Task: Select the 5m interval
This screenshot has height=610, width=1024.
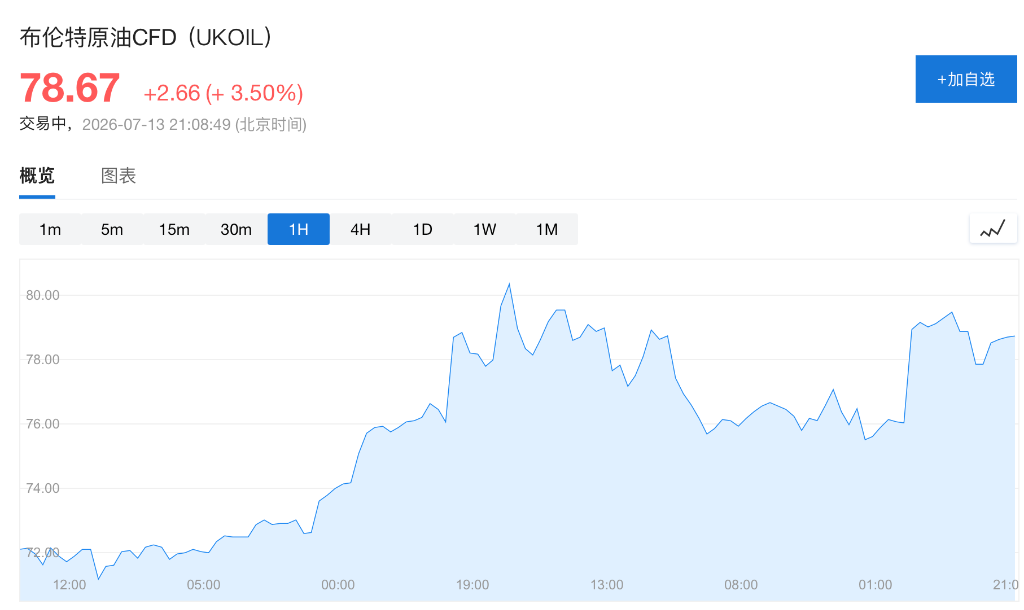Action: (112, 229)
